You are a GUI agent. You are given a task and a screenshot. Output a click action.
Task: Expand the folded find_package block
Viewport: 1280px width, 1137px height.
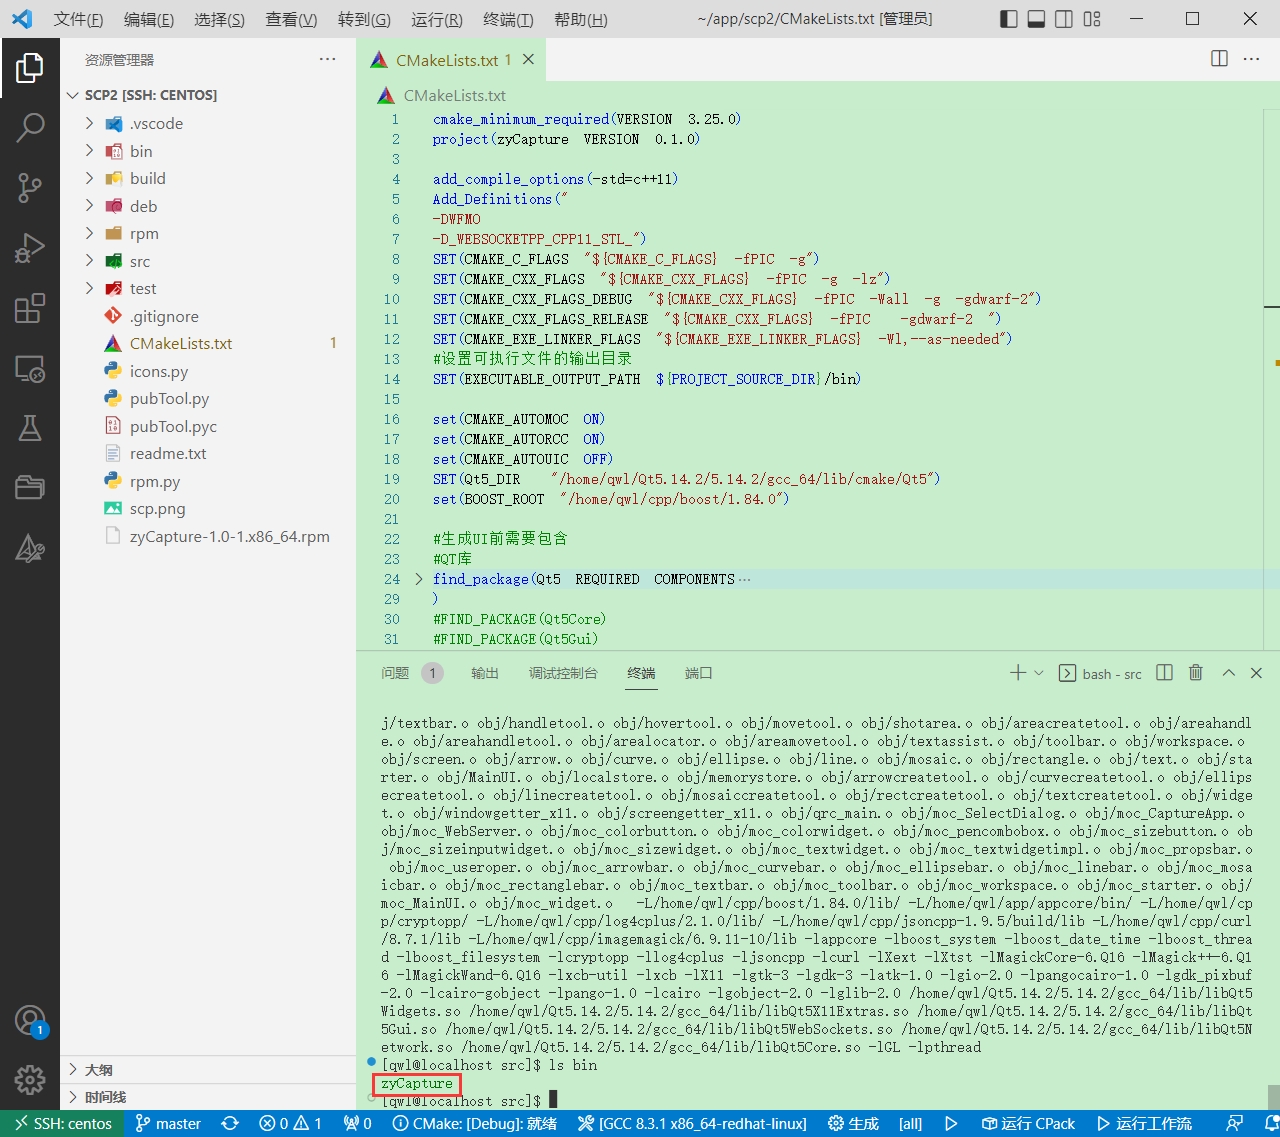419,579
